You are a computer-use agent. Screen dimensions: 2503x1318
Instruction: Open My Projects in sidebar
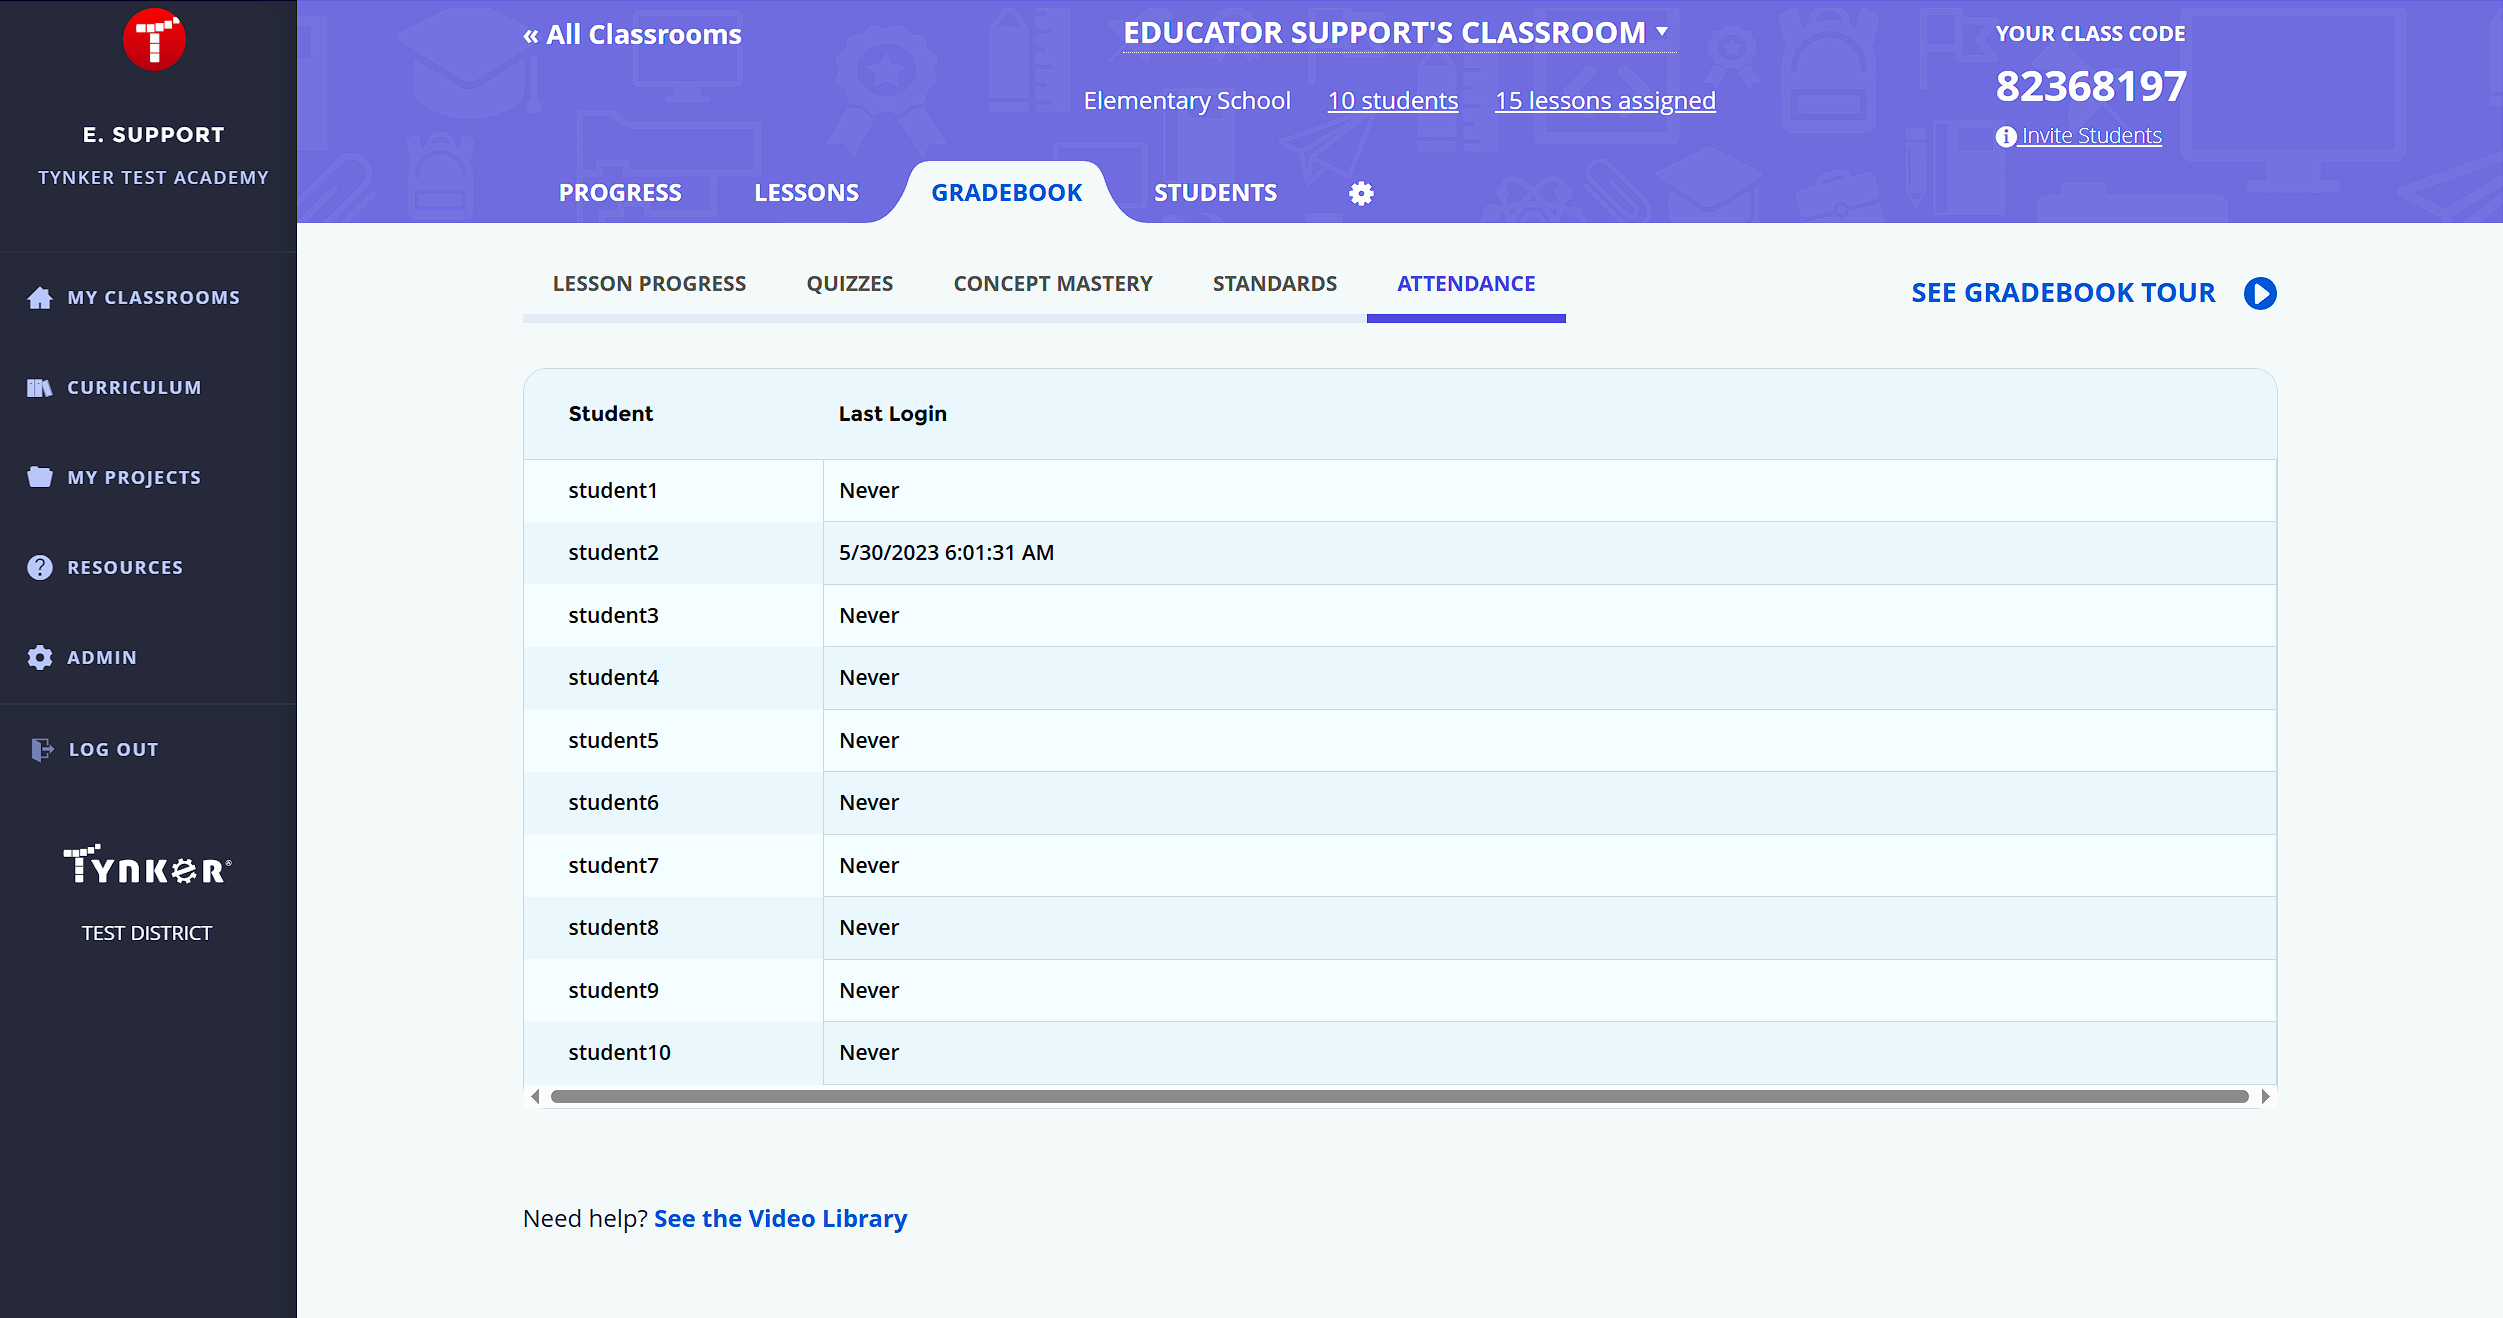point(134,478)
